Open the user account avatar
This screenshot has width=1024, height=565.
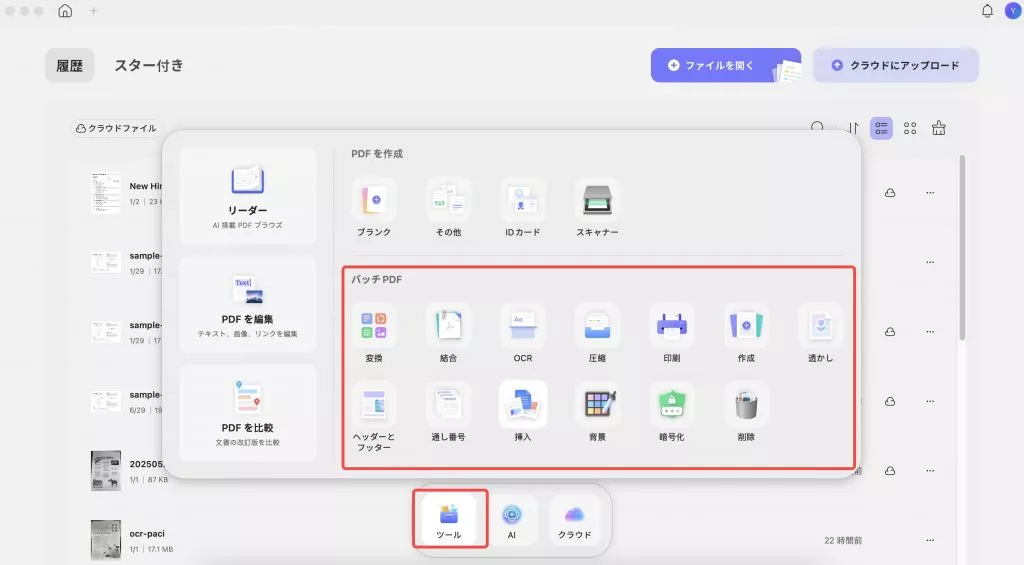click(1013, 11)
